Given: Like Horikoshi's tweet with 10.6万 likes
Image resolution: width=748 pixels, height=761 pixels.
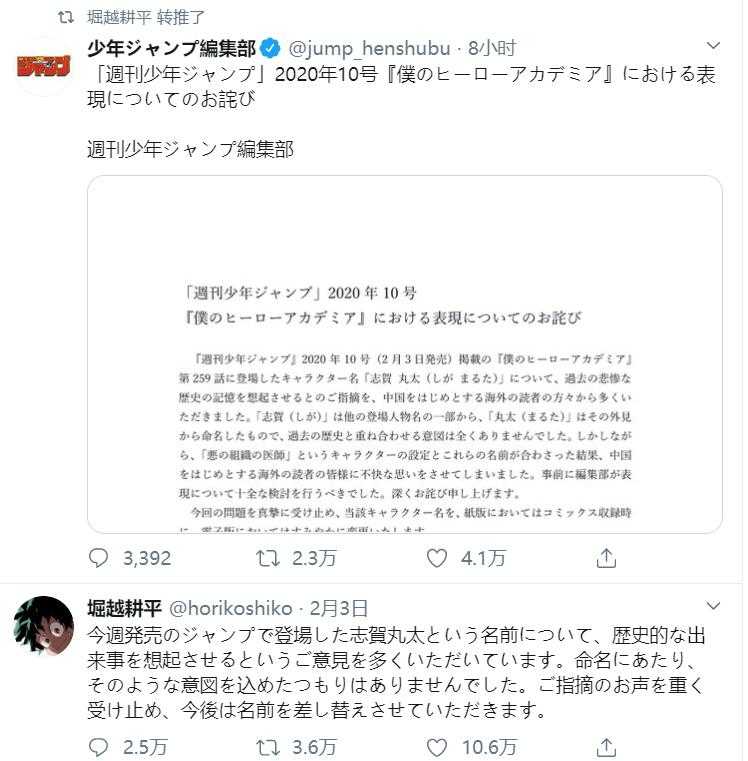Looking at the screenshot, I should point(437,747).
